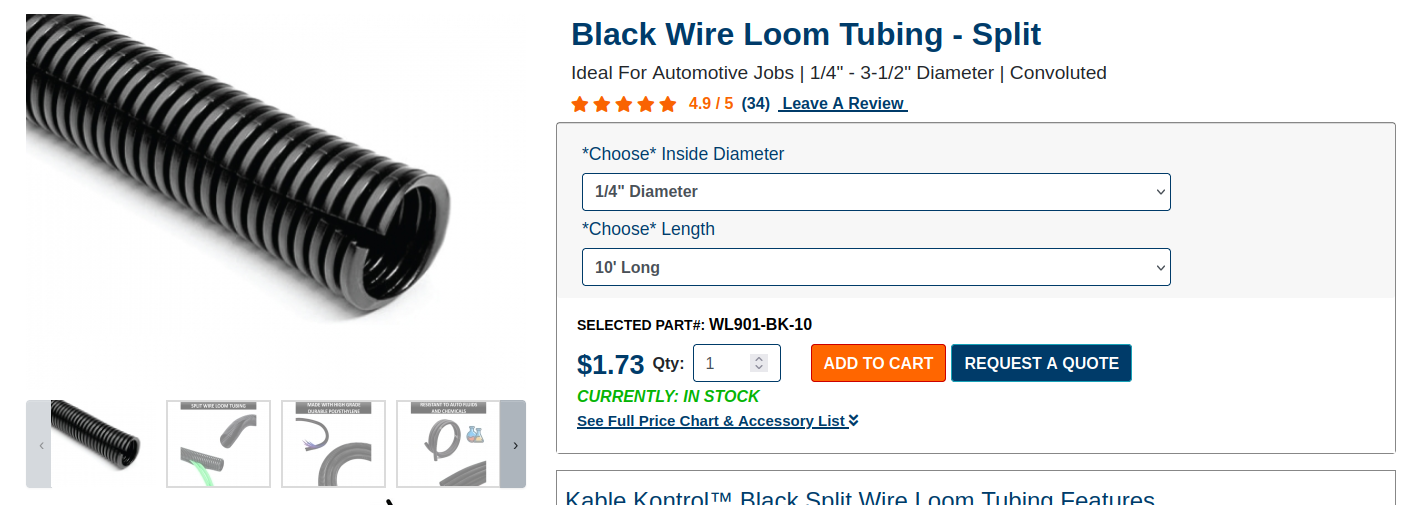Screen dimensions: 1424x505
Task: Click the (34) review count
Action: tap(755, 104)
